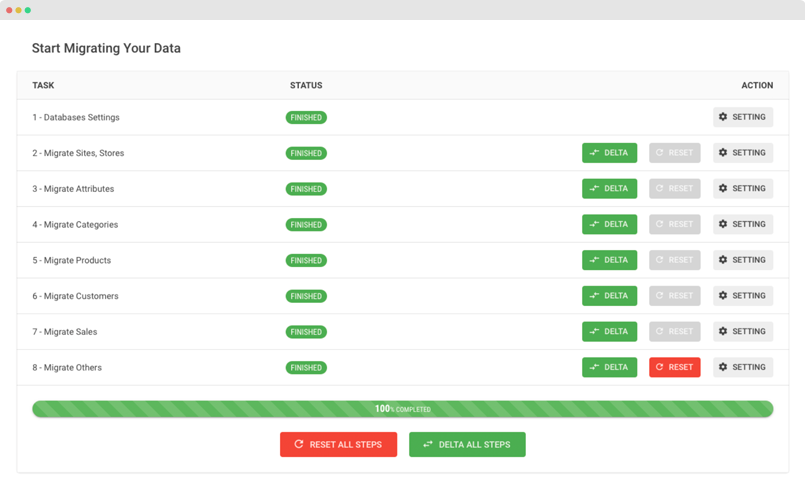Select '1 - Databases Settings' task text

coord(76,117)
